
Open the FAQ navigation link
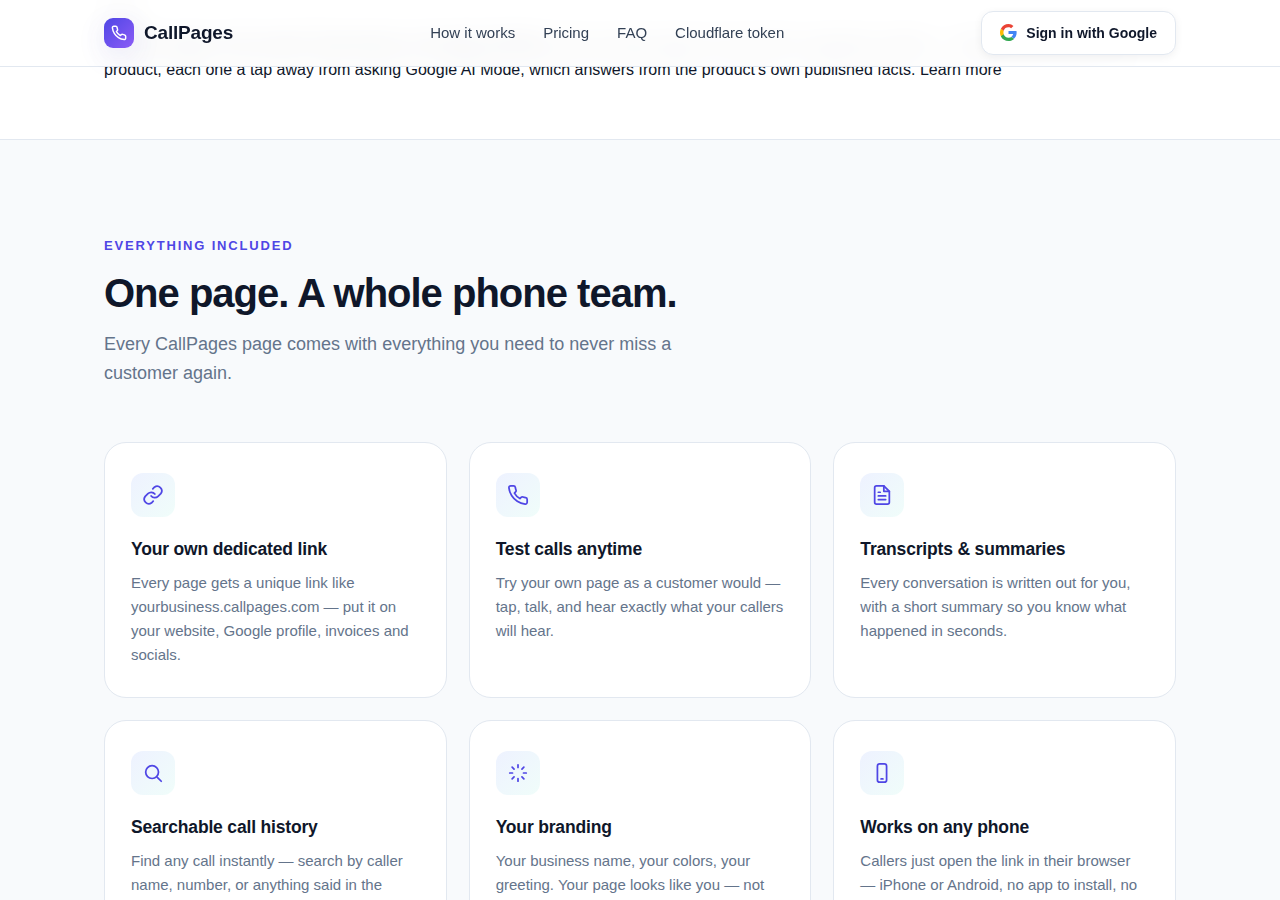click(x=632, y=33)
